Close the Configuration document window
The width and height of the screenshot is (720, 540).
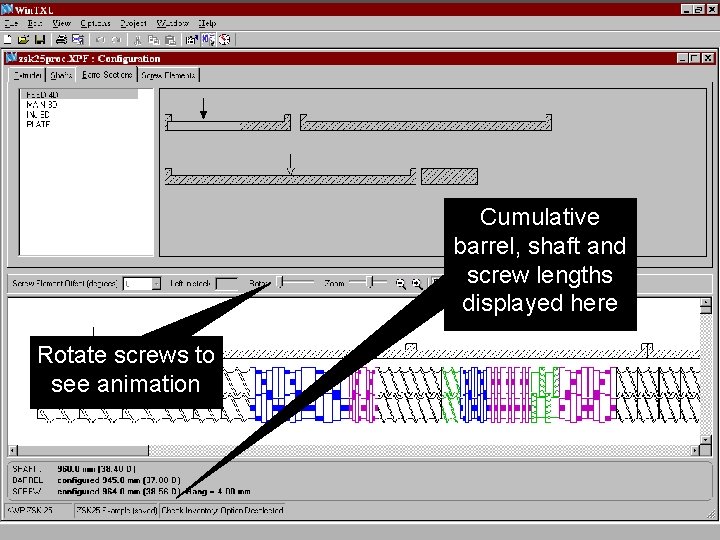coord(708,58)
